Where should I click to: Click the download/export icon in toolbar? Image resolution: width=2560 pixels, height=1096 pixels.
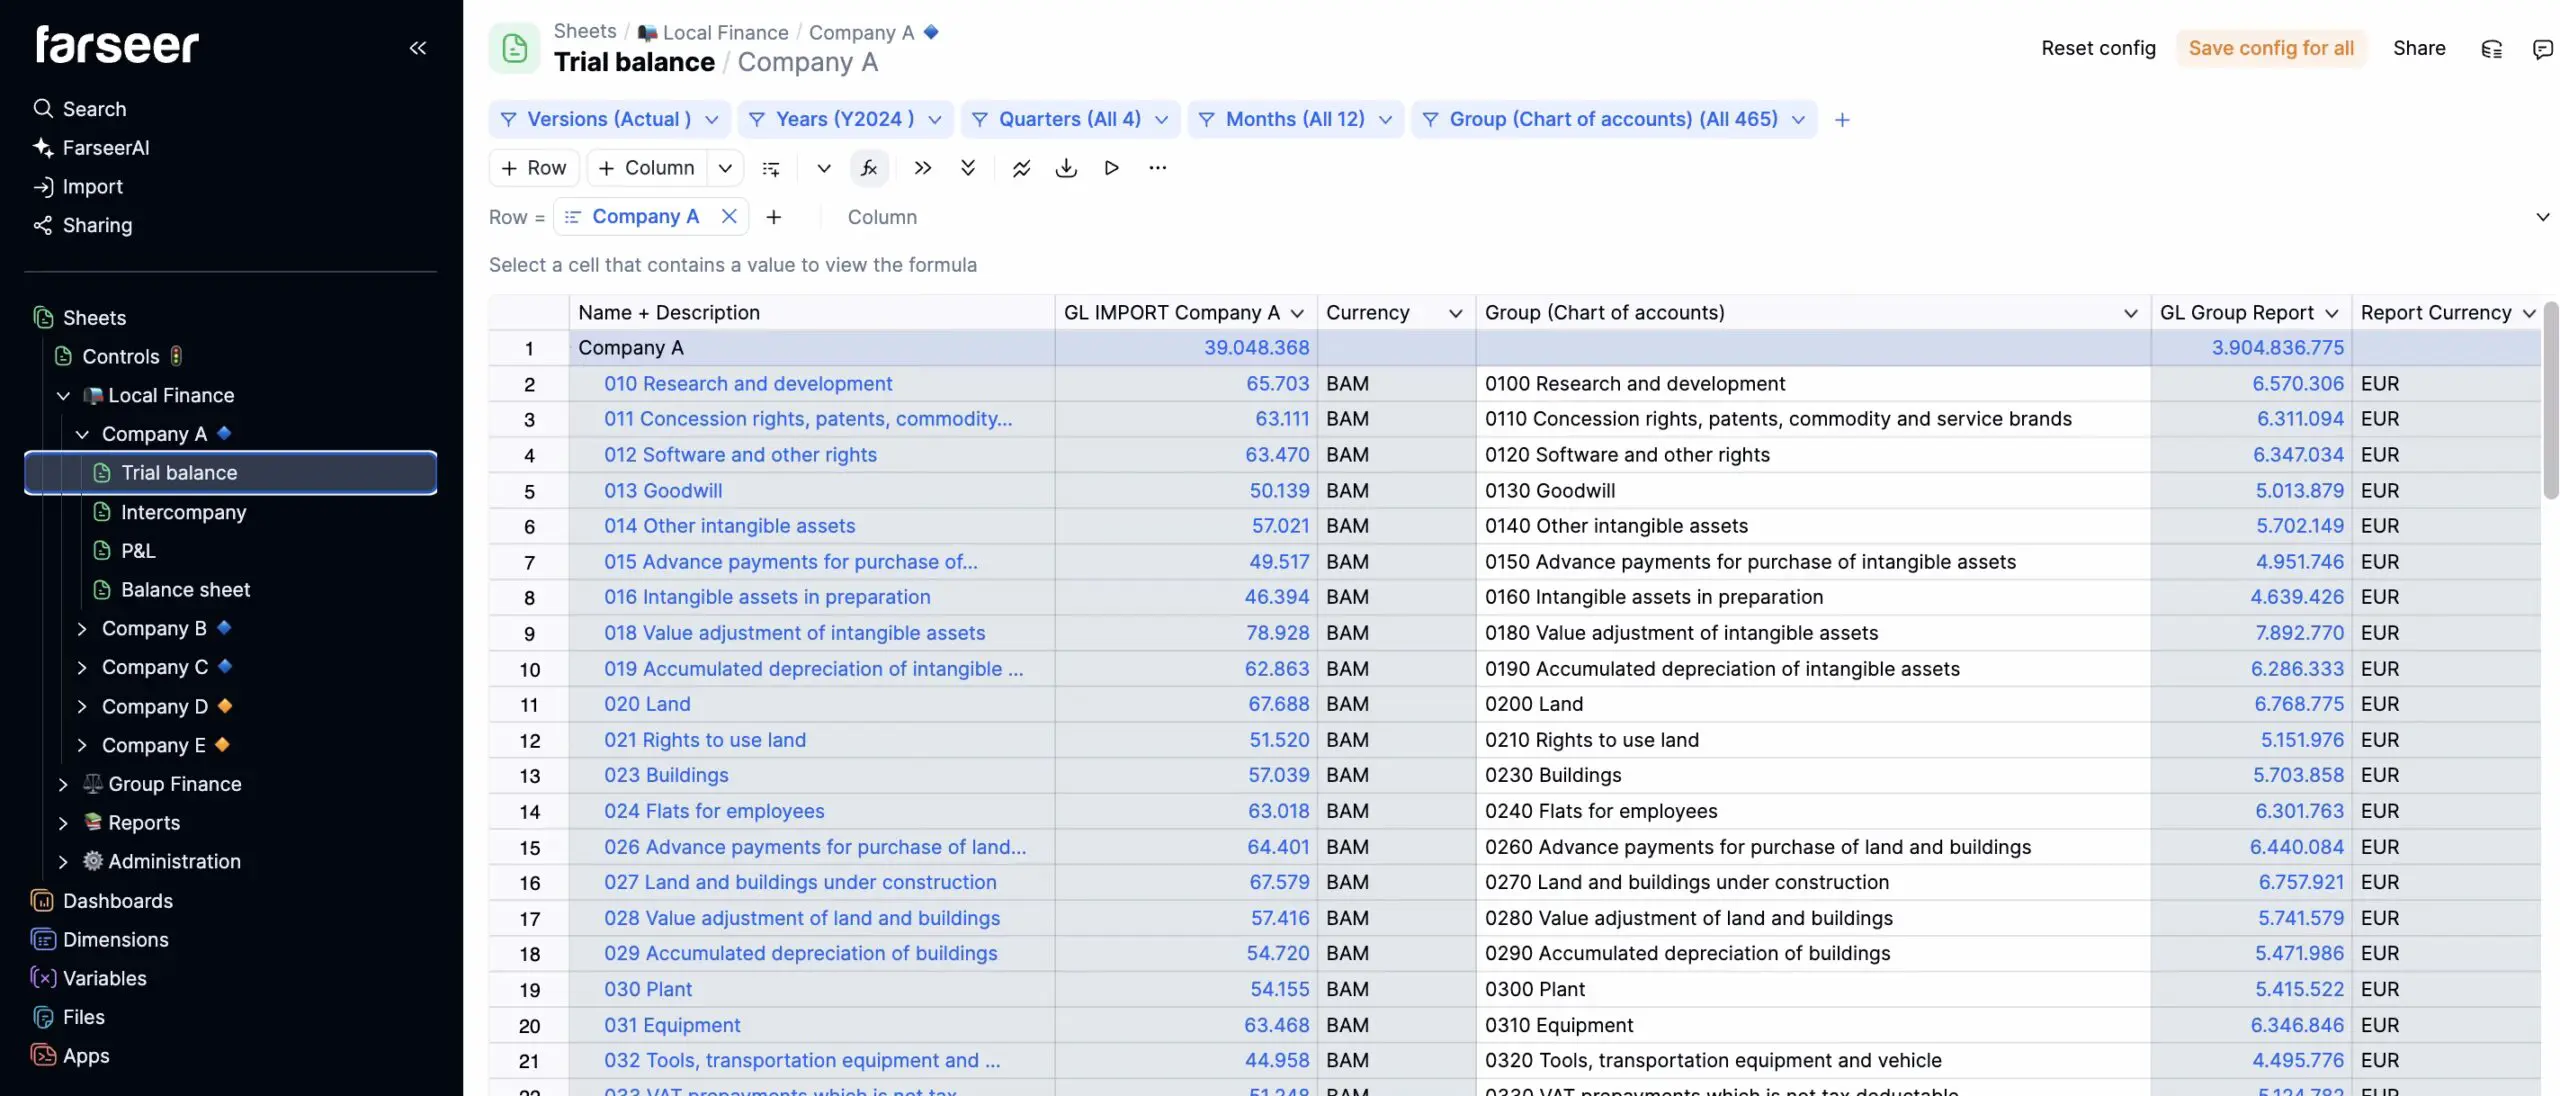tap(1066, 168)
